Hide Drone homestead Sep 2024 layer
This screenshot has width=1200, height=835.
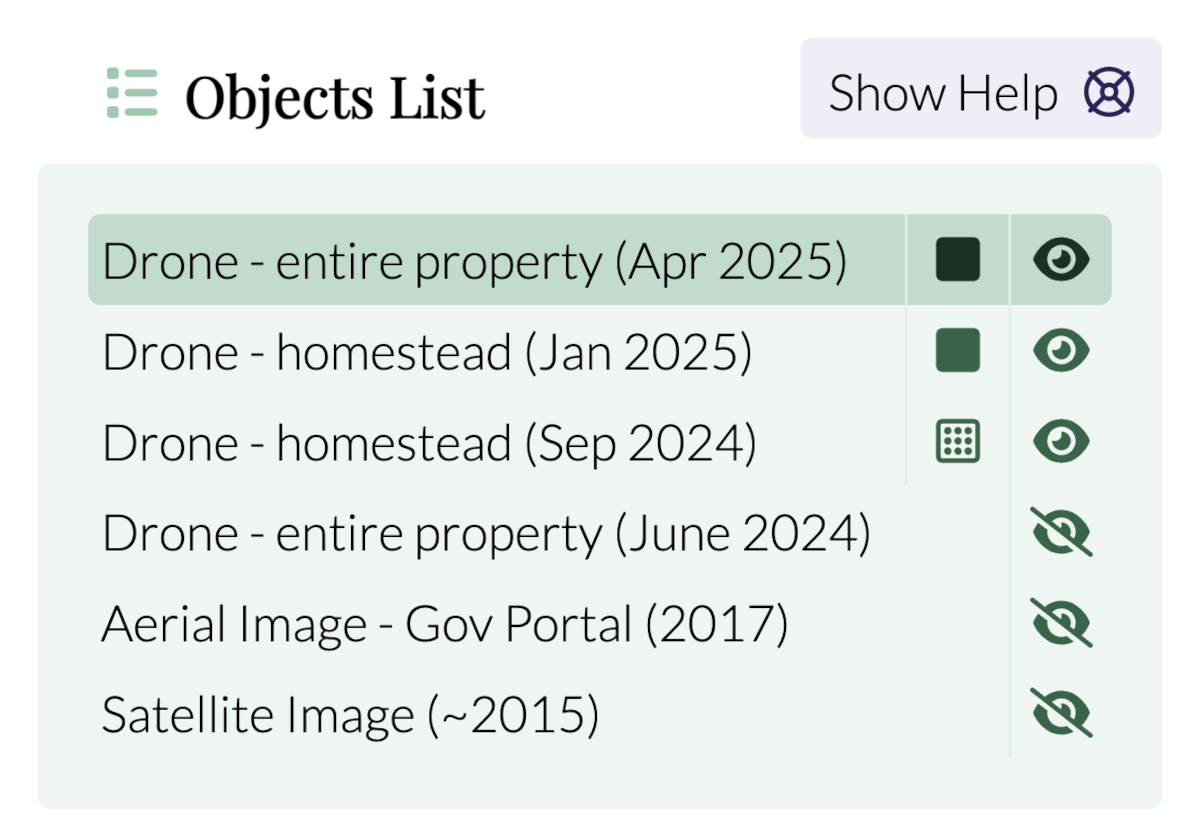tap(1061, 442)
